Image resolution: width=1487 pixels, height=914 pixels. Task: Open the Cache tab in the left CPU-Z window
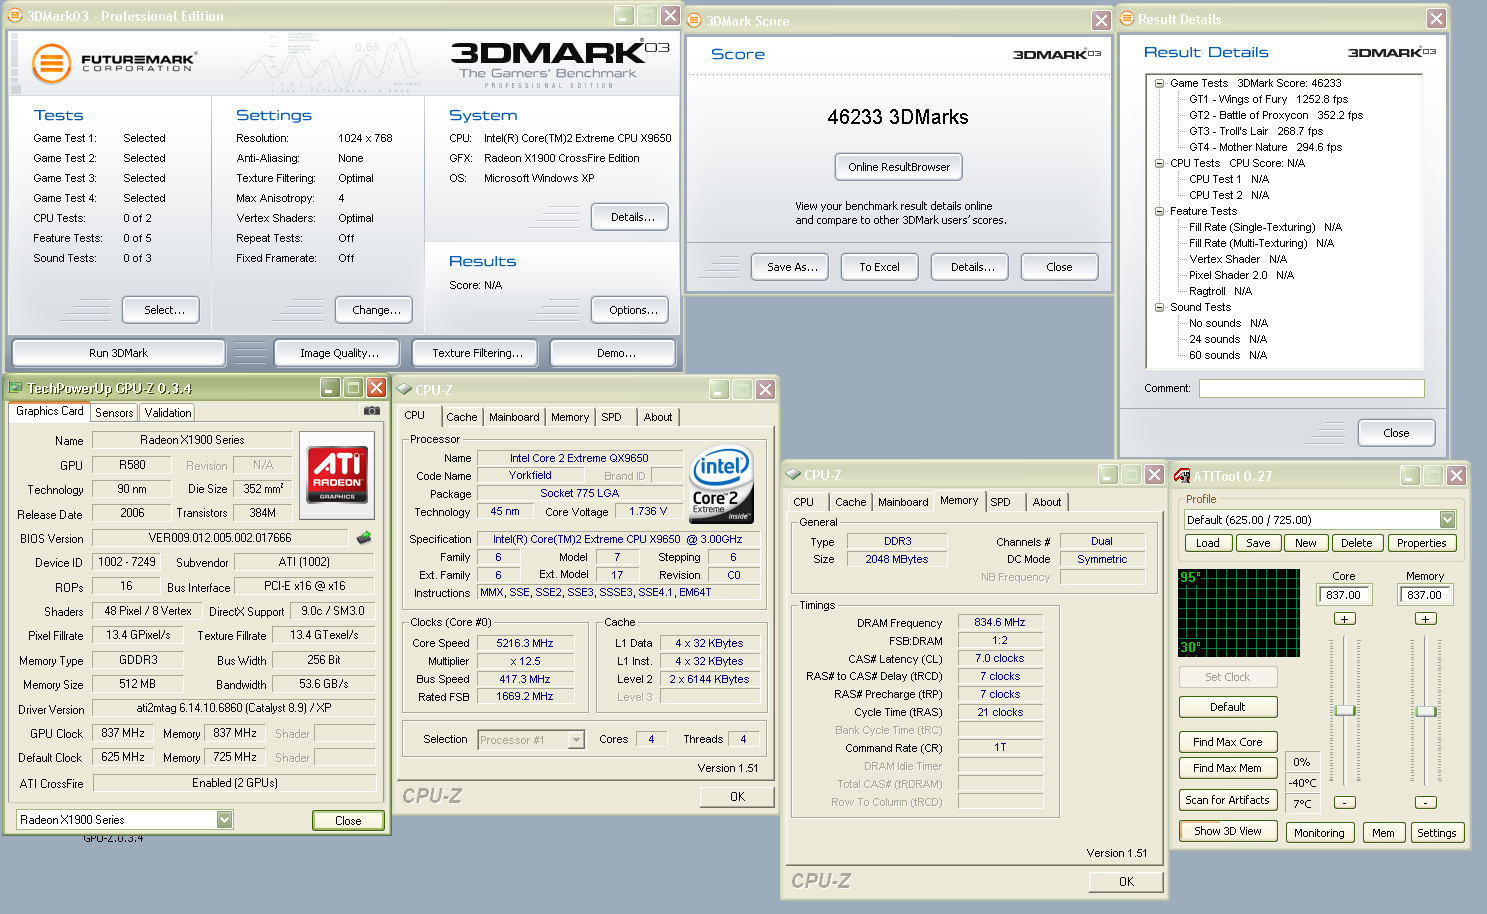[462, 417]
